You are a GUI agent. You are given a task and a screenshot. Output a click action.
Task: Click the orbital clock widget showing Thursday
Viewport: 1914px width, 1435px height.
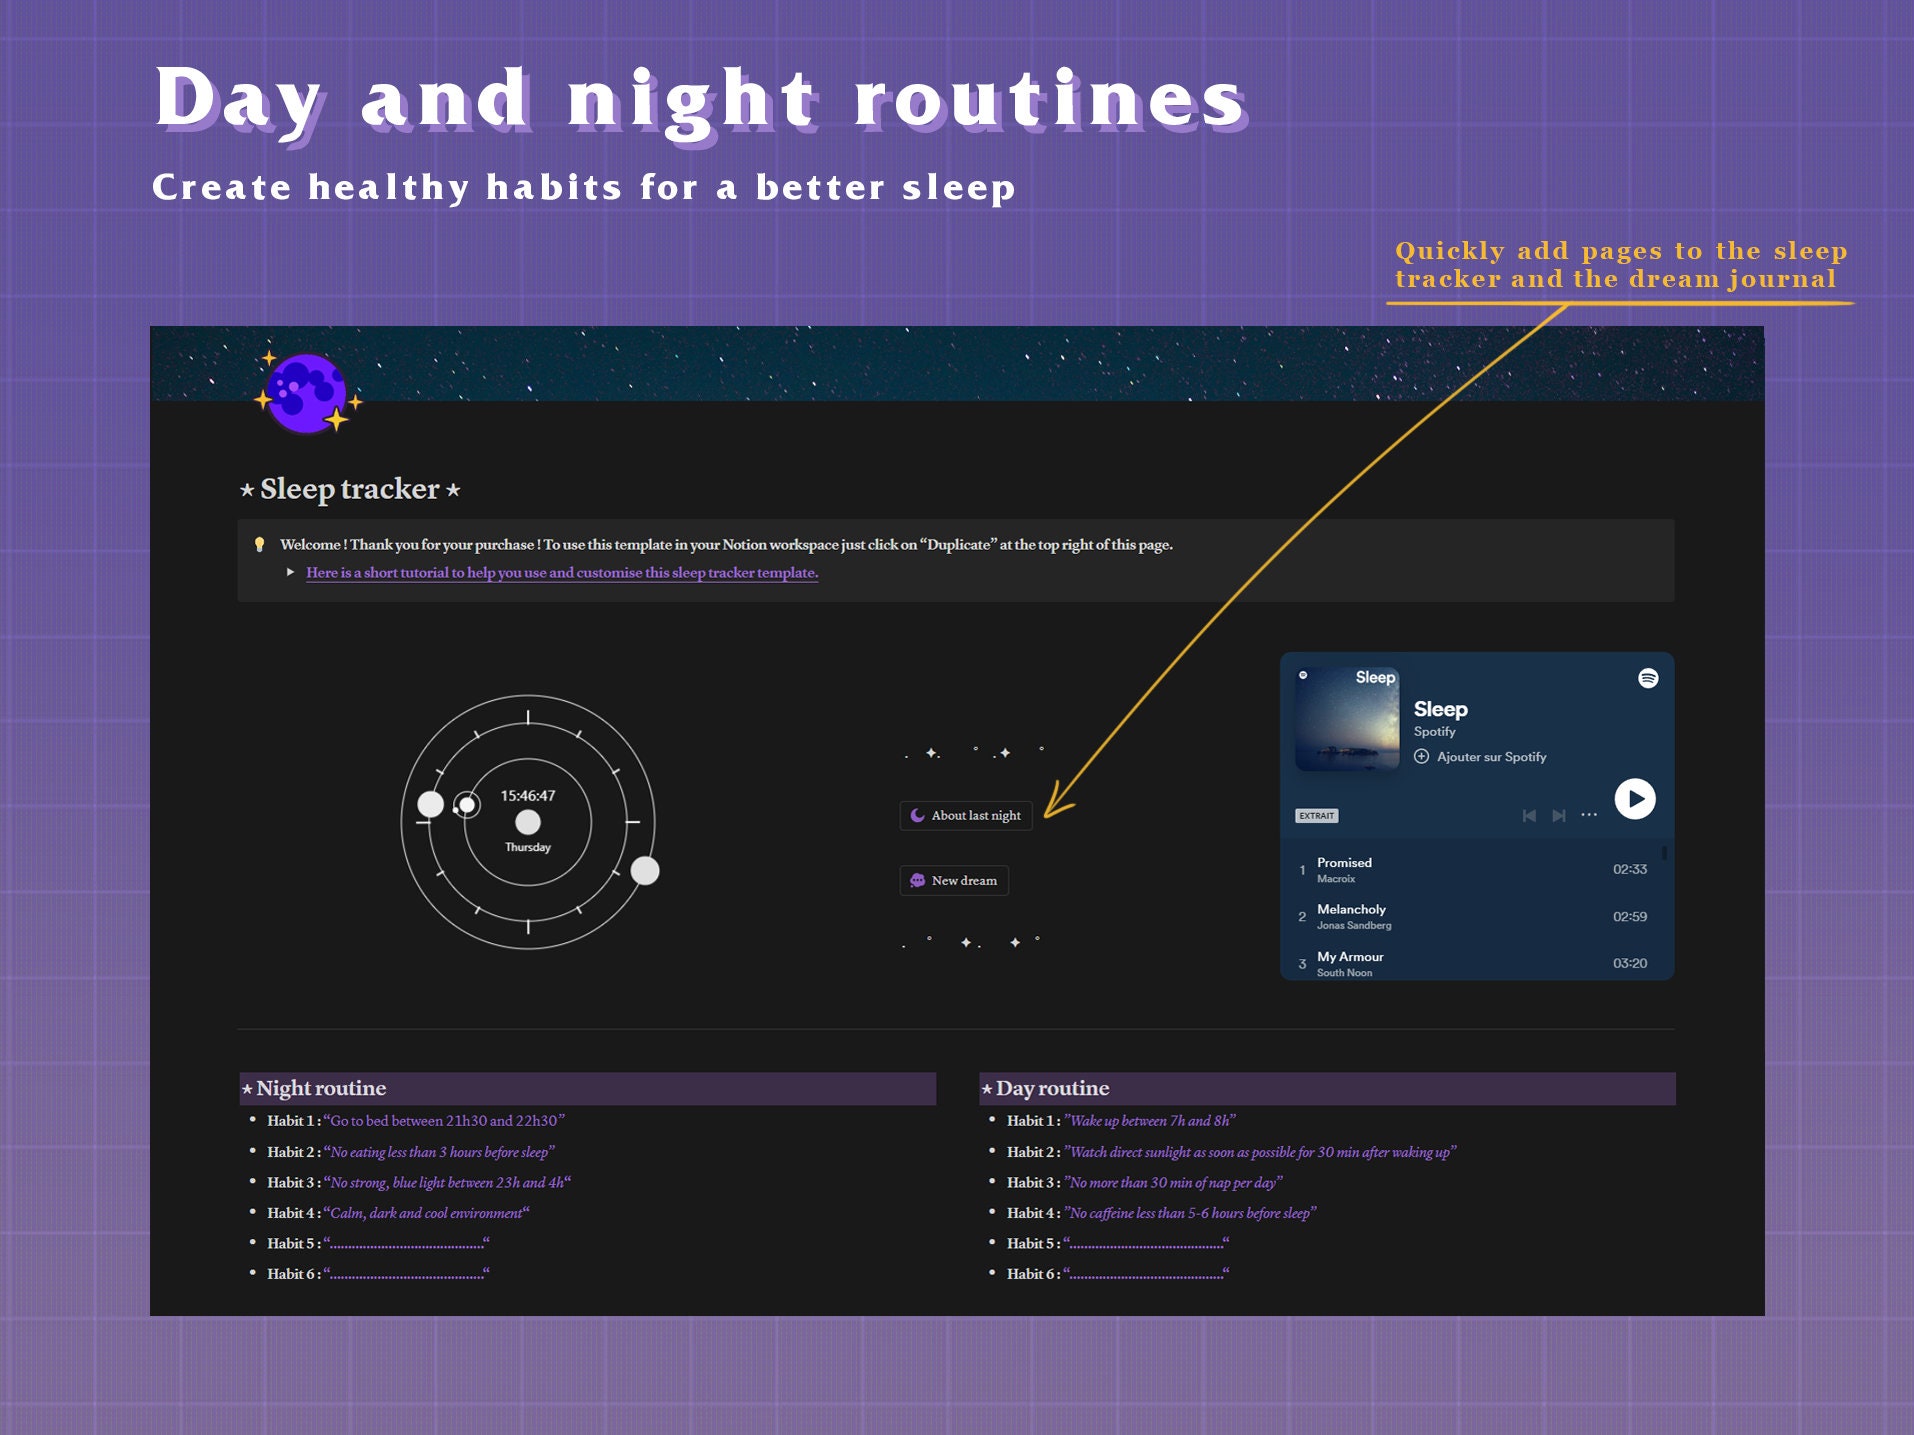(529, 822)
